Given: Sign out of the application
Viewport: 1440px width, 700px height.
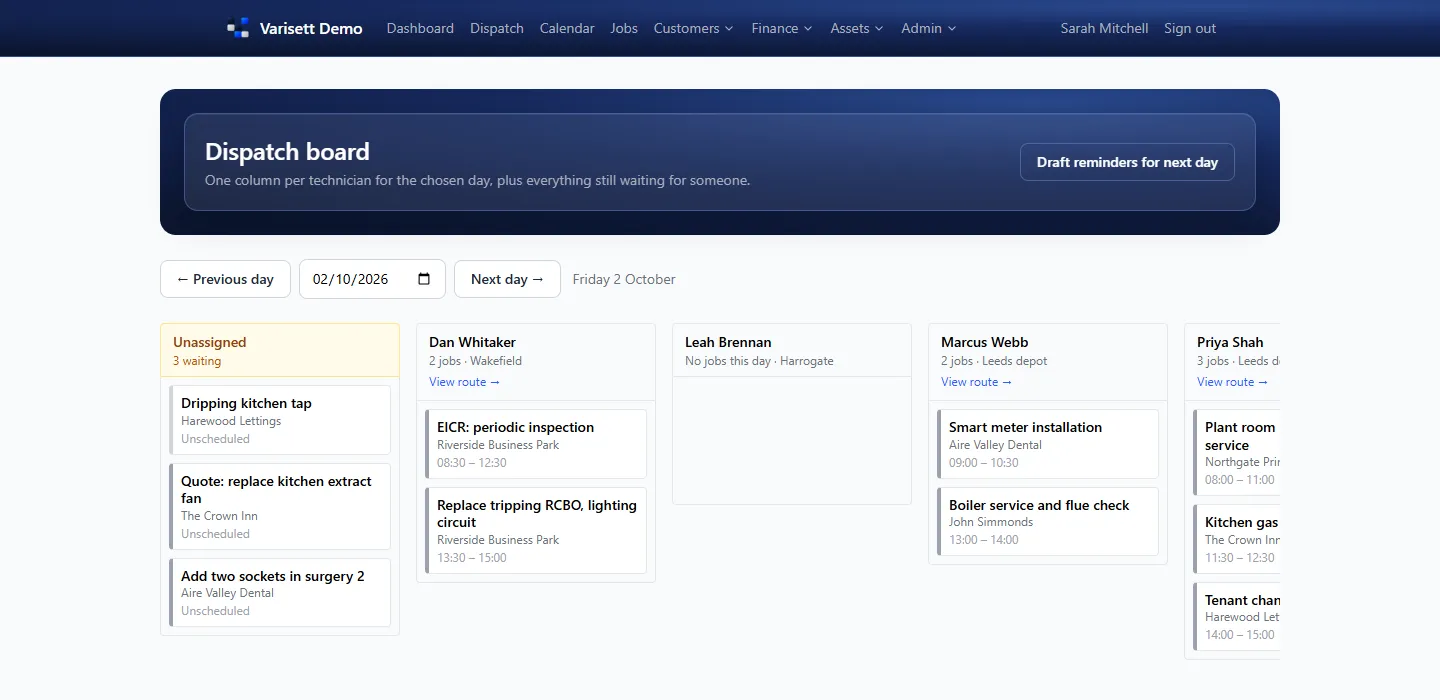Looking at the screenshot, I should click(x=1190, y=28).
